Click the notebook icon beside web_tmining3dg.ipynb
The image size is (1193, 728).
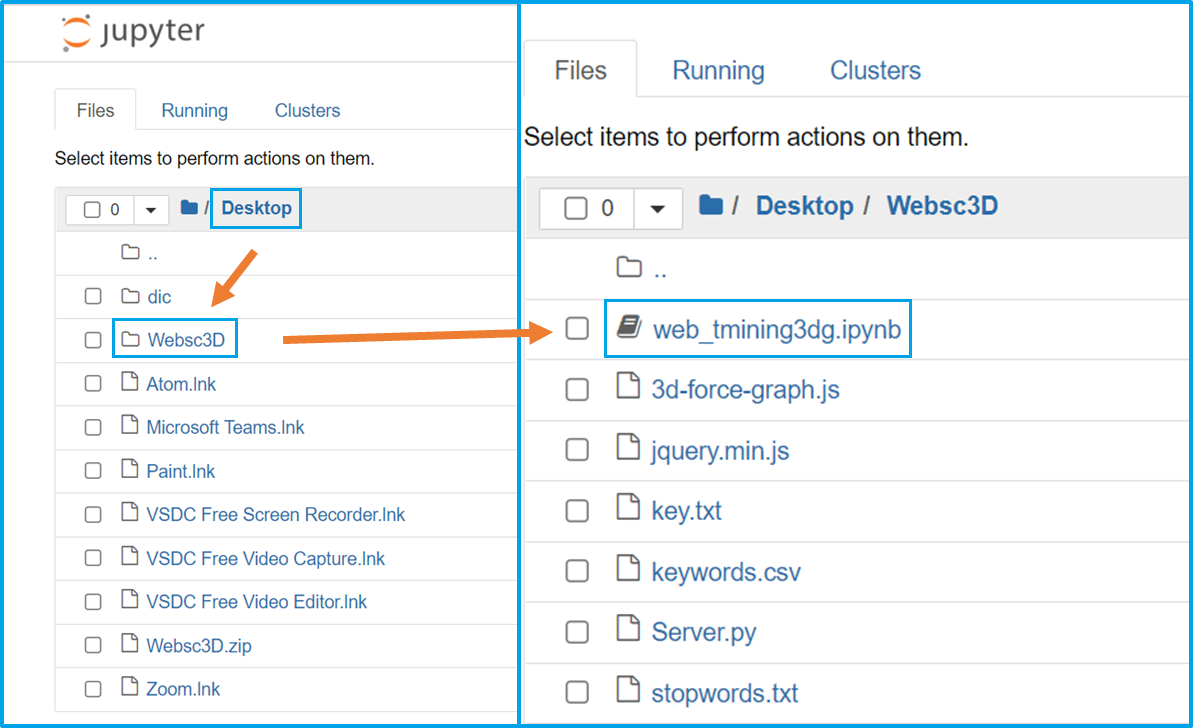pyautogui.click(x=628, y=328)
